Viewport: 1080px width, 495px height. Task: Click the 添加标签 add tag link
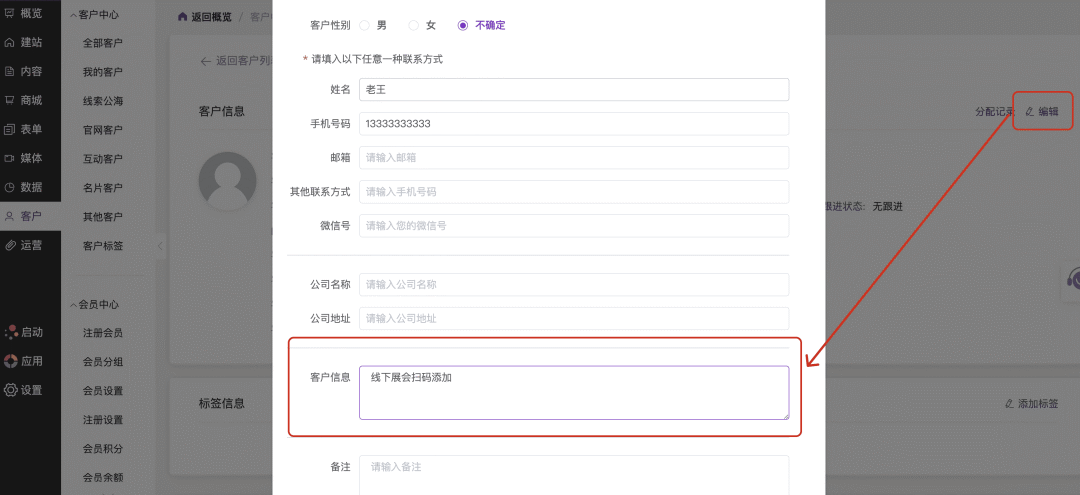tap(1031, 403)
